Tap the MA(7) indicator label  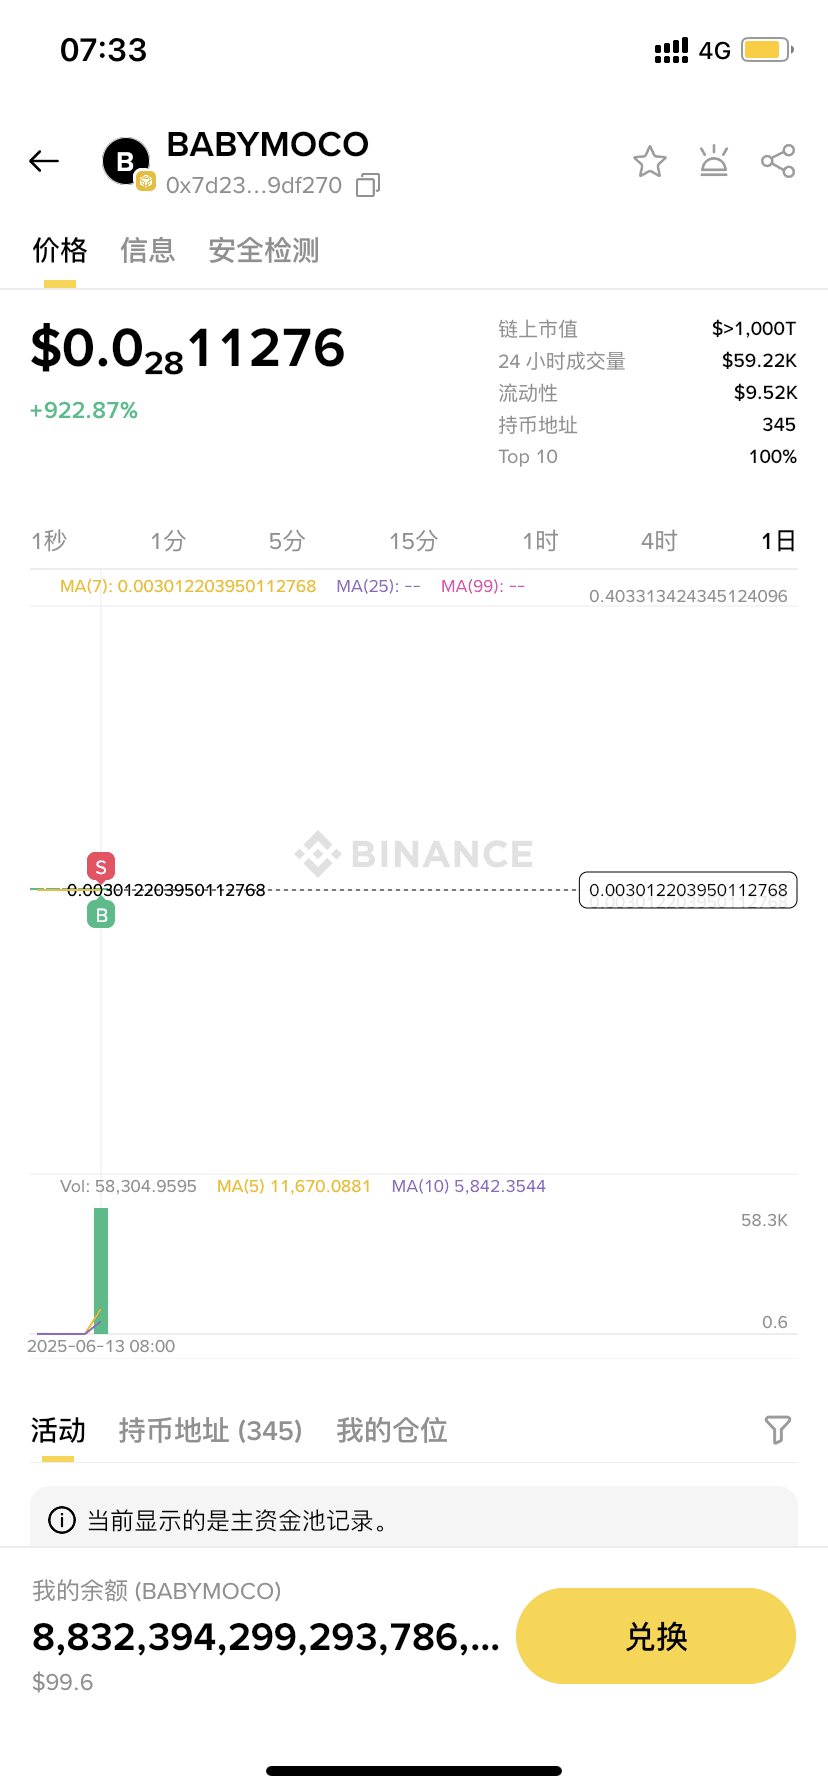tap(188, 586)
